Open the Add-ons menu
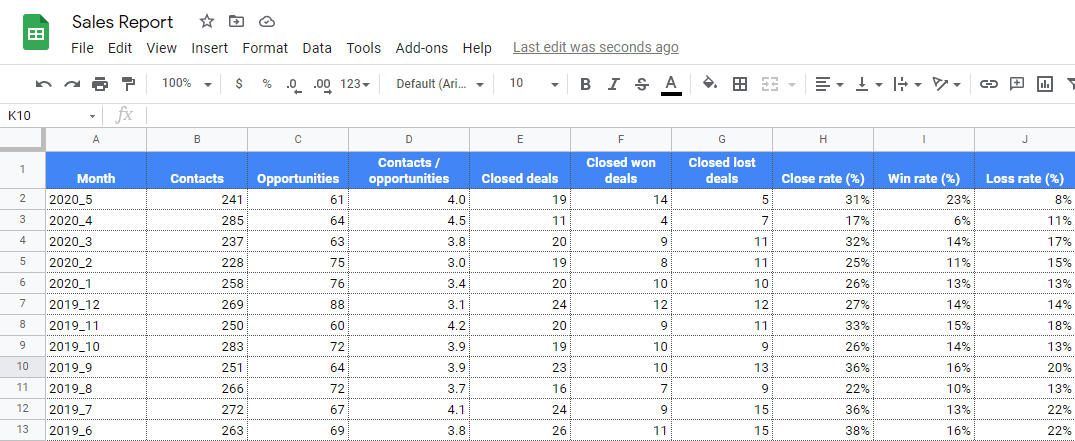Viewport: 1075px width, 441px height. pos(422,48)
